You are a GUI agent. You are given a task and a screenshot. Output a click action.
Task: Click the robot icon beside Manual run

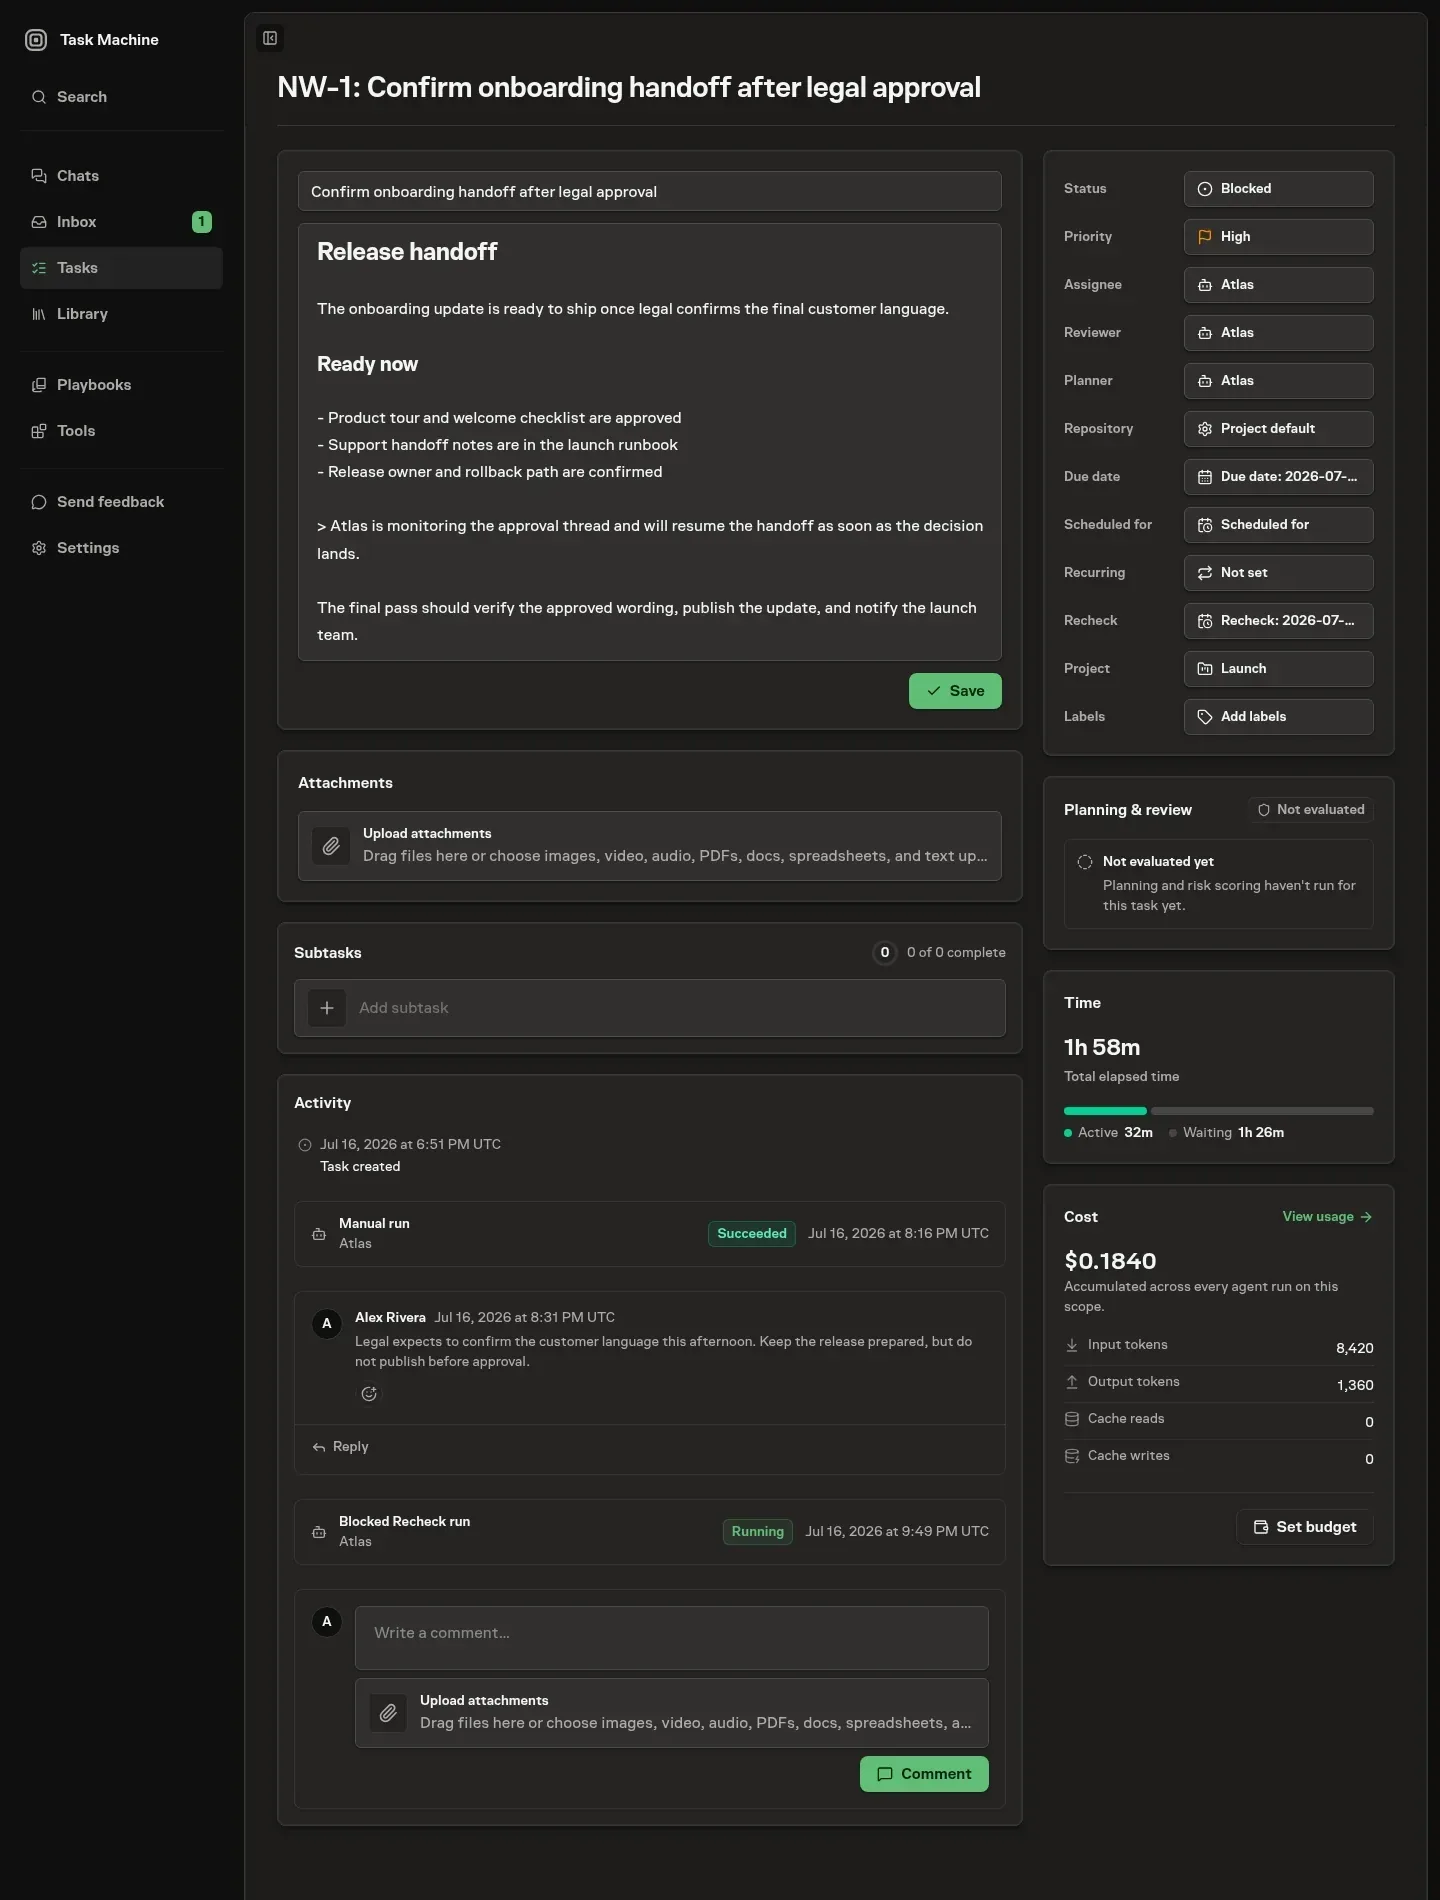[319, 1234]
